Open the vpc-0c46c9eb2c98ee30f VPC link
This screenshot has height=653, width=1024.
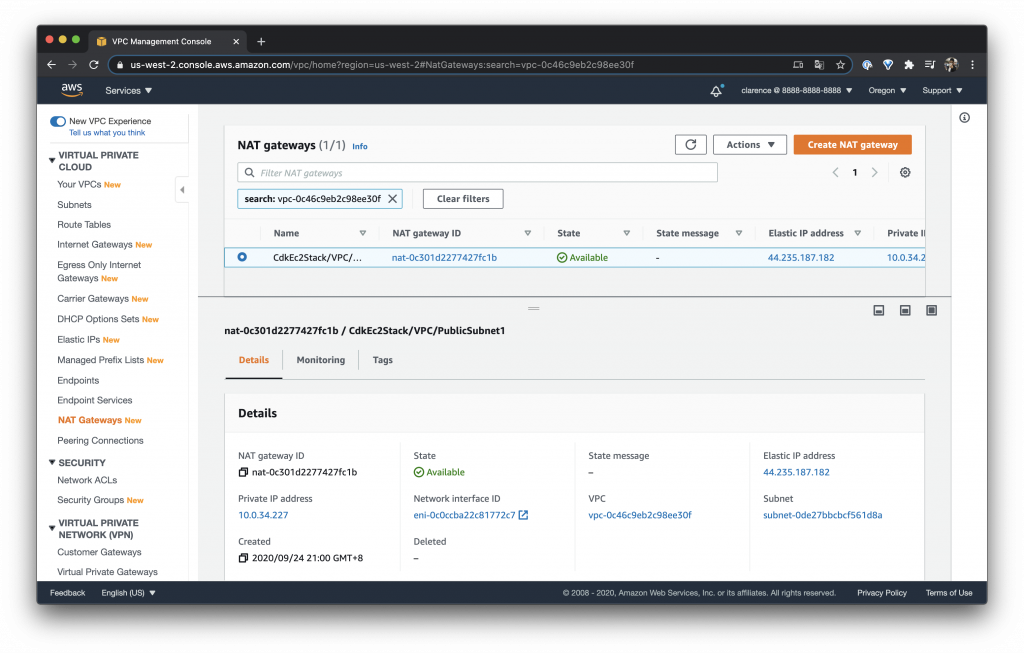640,515
